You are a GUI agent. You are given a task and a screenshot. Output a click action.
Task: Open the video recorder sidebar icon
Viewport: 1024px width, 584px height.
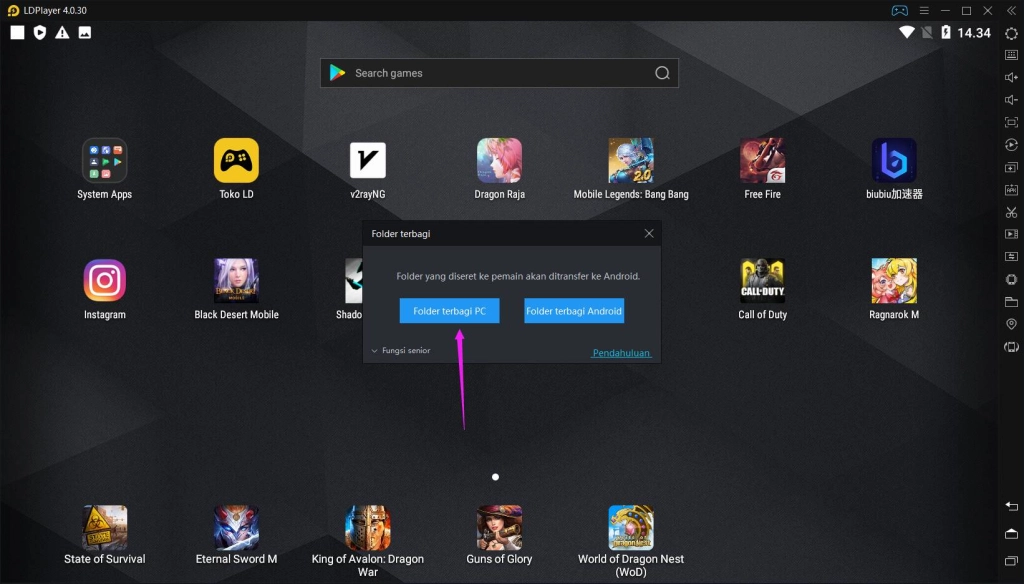click(x=1011, y=234)
